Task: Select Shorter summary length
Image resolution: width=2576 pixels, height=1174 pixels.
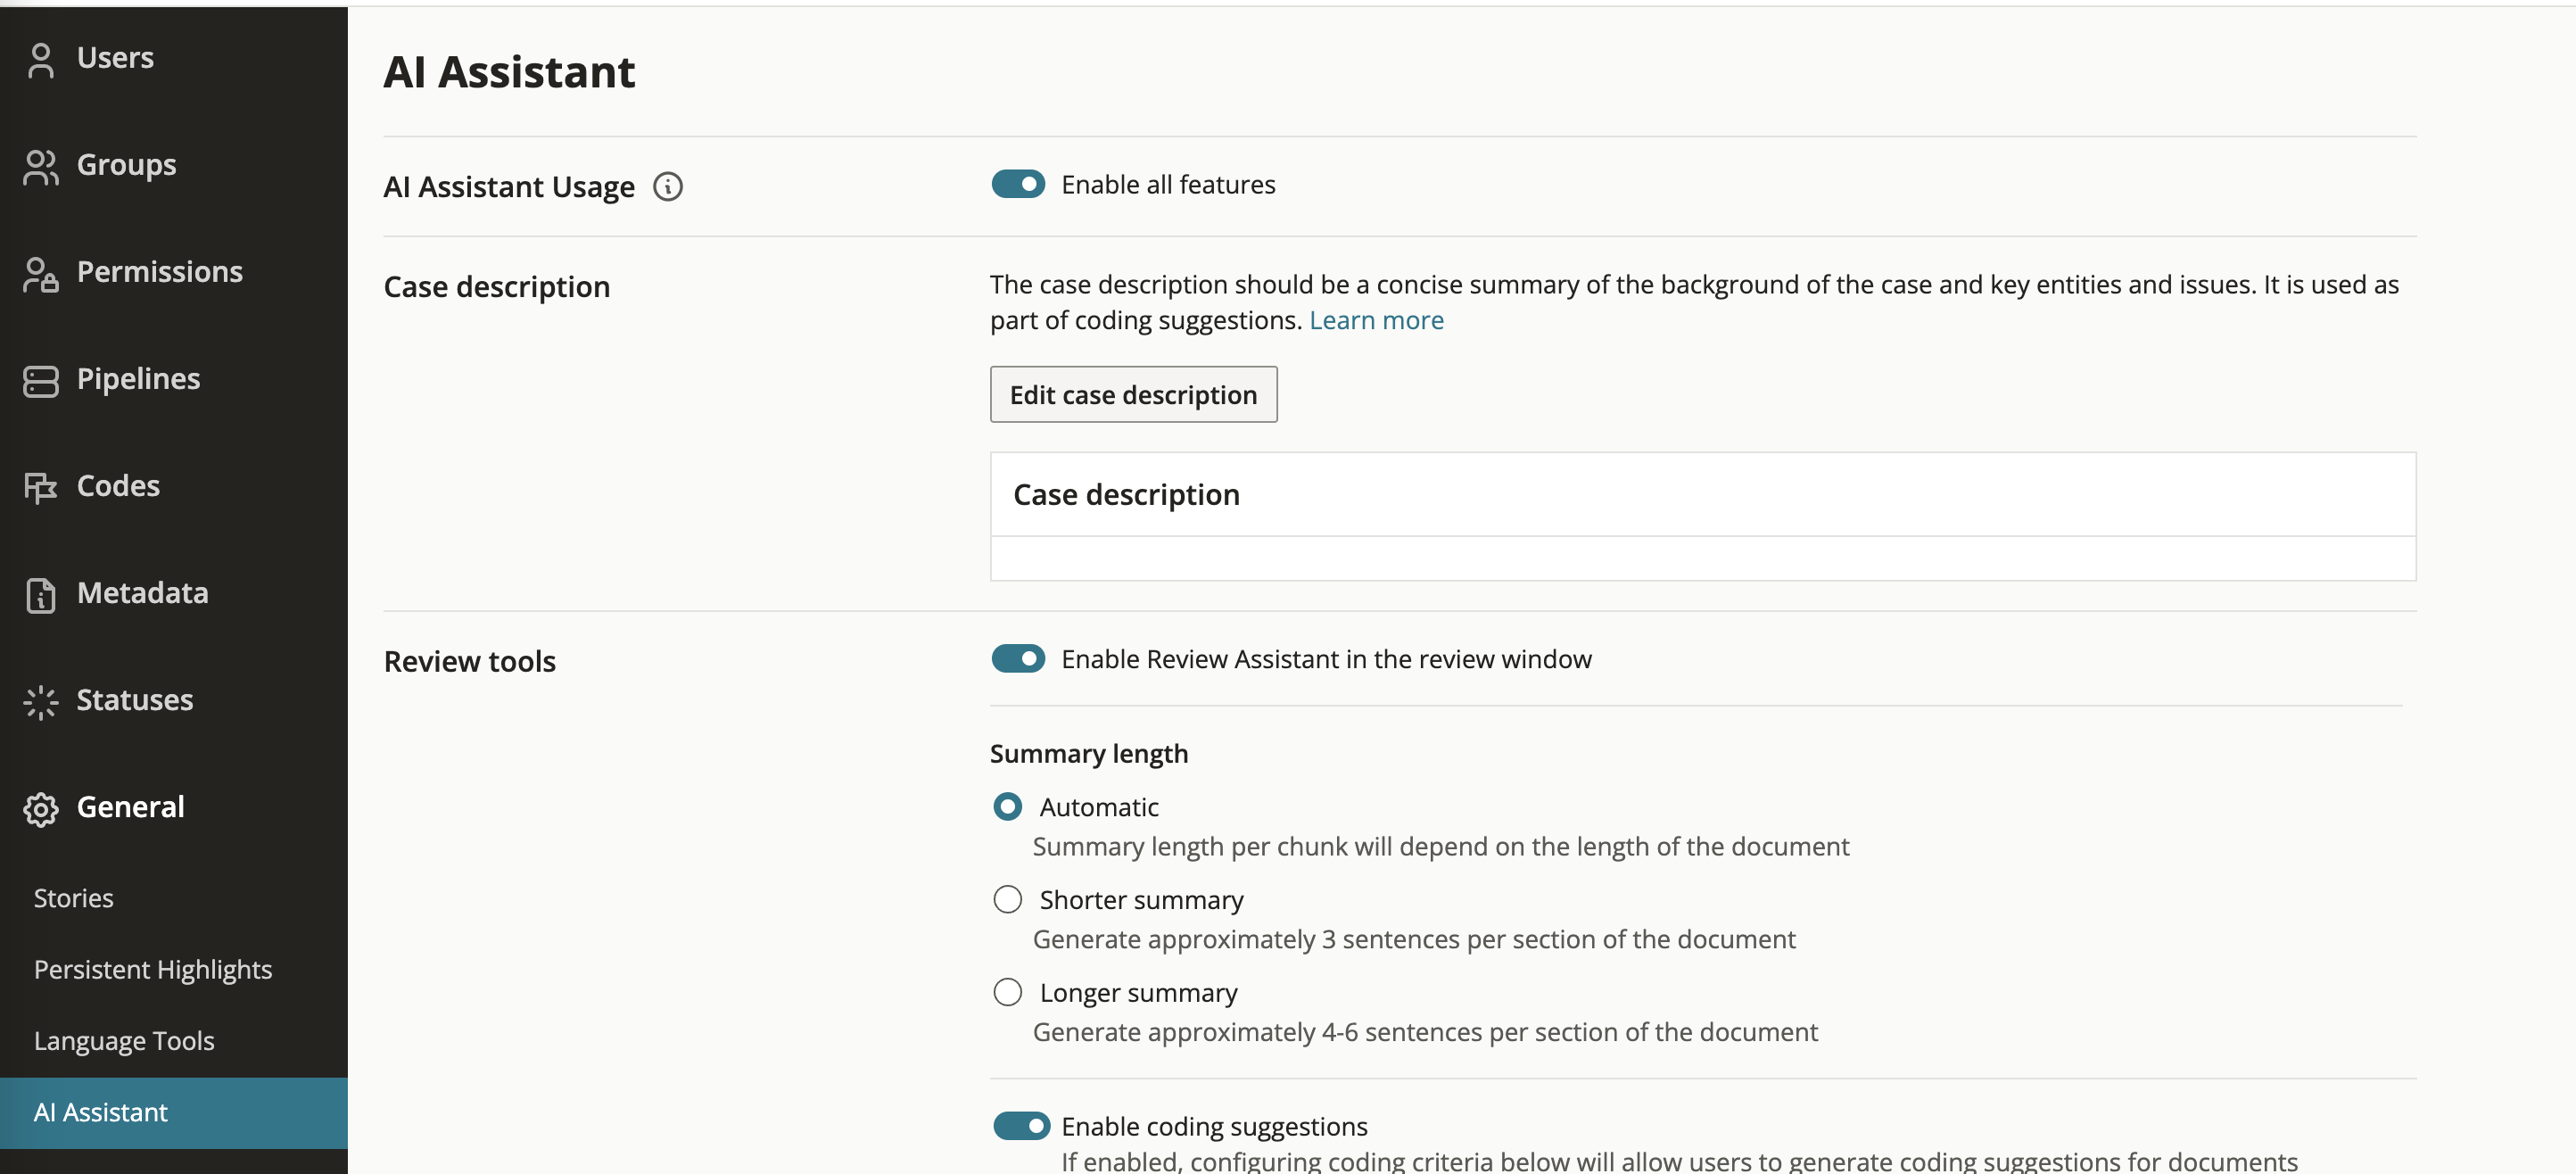Action: click(x=1007, y=899)
